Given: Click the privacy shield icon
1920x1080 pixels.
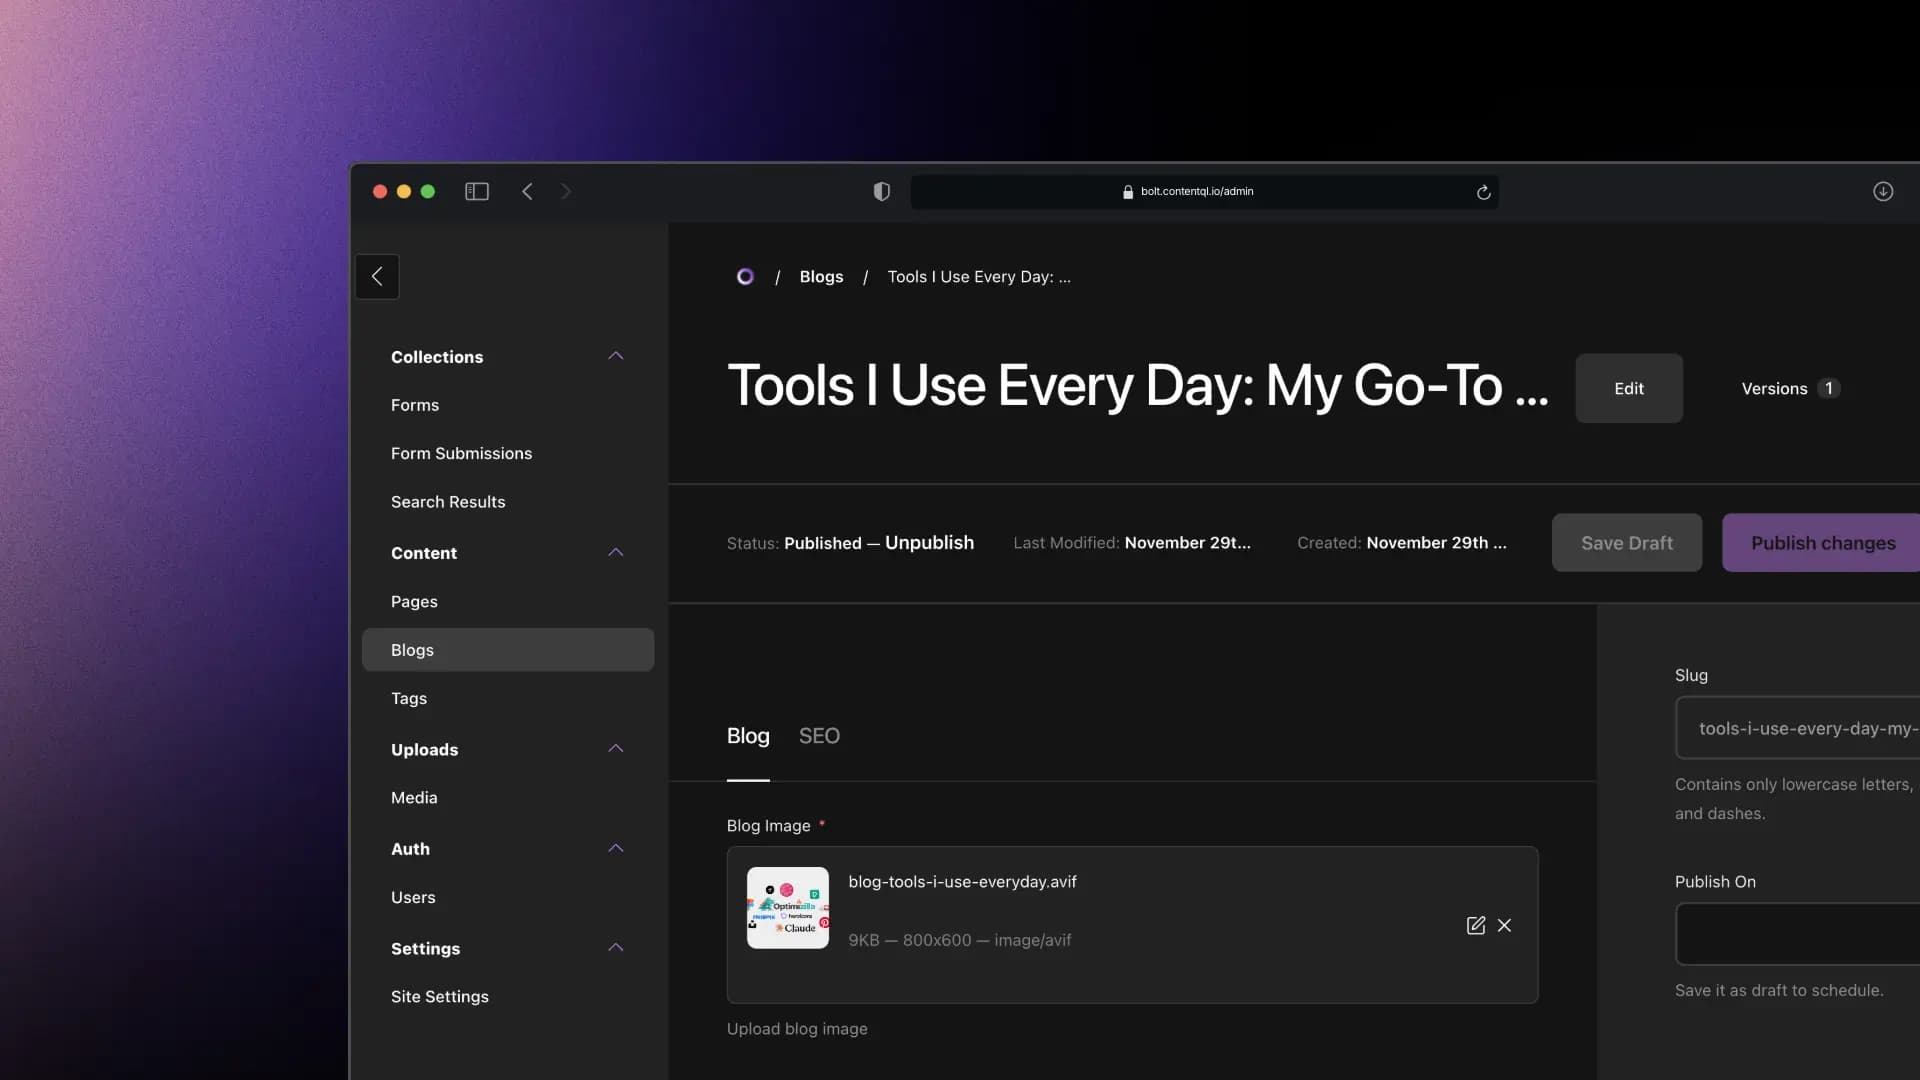Looking at the screenshot, I should coord(881,191).
